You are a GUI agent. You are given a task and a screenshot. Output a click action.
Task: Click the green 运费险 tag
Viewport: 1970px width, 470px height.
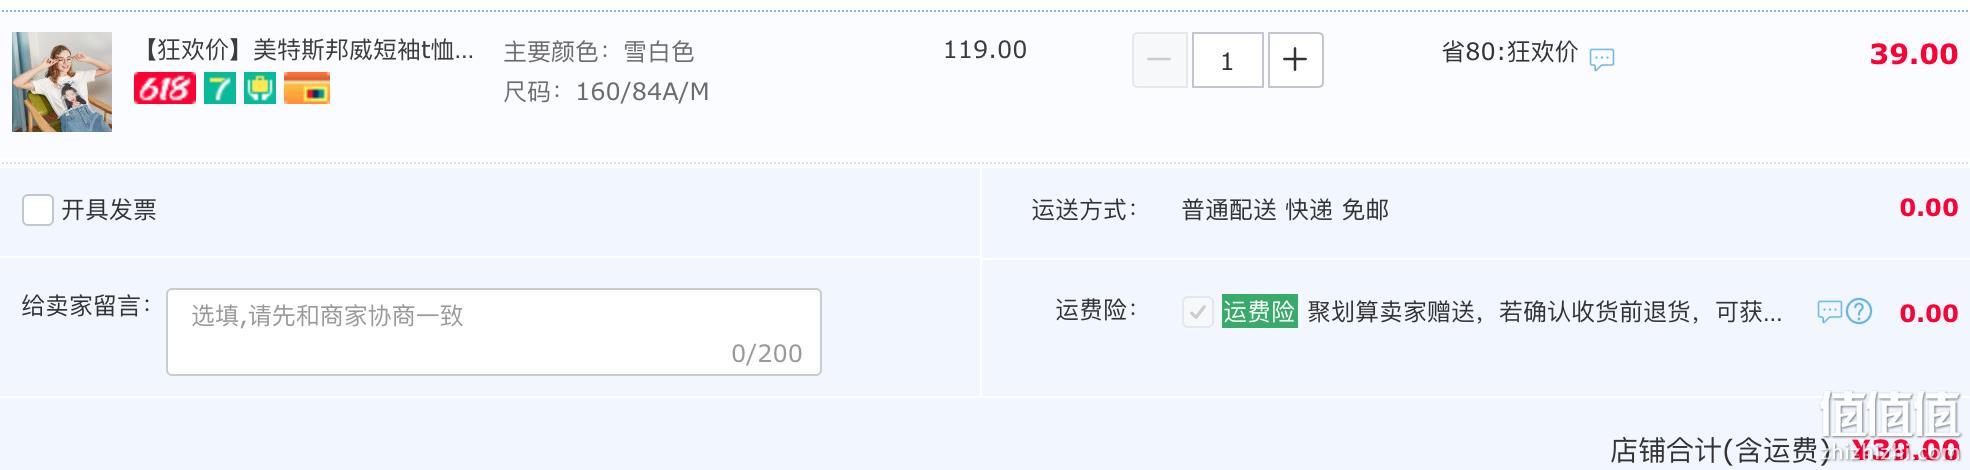pyautogui.click(x=1259, y=312)
